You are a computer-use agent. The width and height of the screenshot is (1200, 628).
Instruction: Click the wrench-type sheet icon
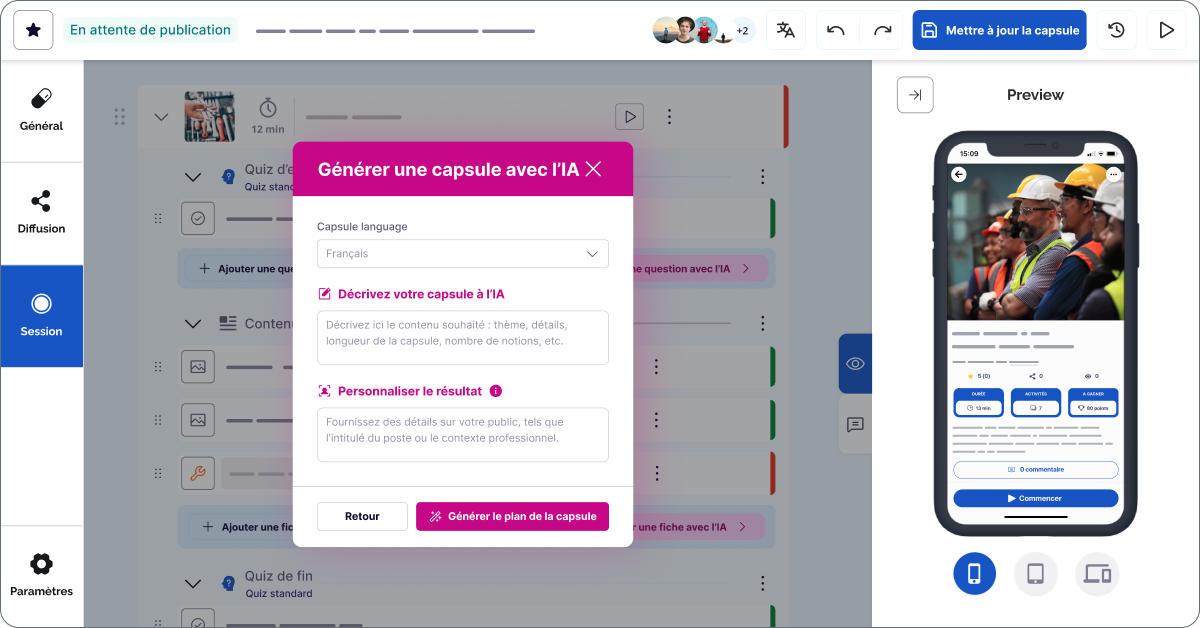[198, 473]
